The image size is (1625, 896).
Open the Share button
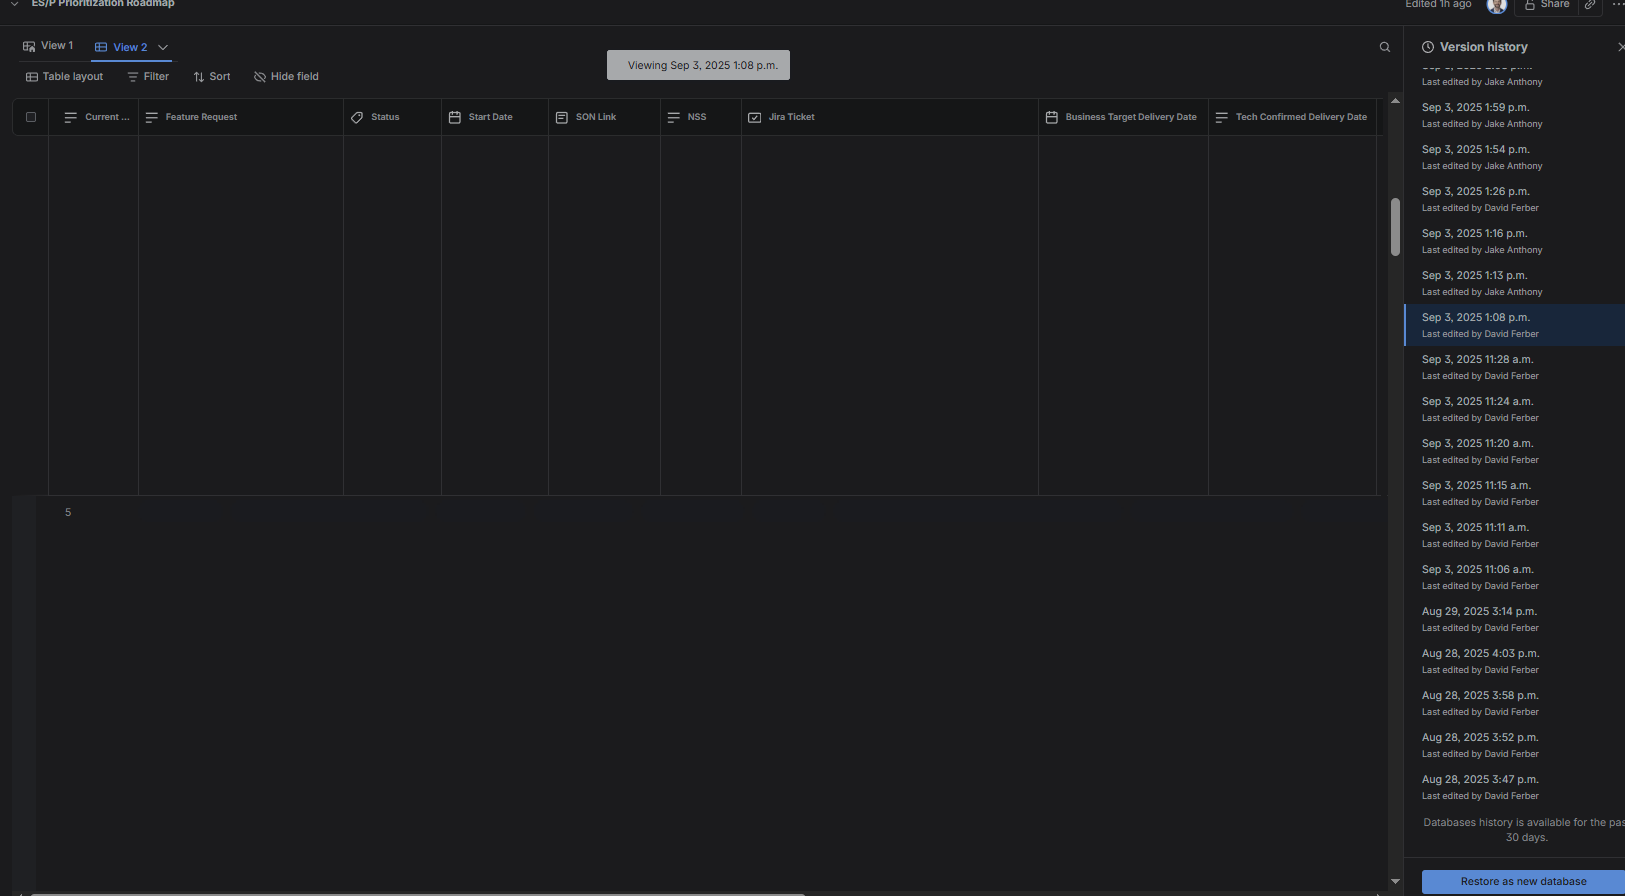coord(1546,5)
